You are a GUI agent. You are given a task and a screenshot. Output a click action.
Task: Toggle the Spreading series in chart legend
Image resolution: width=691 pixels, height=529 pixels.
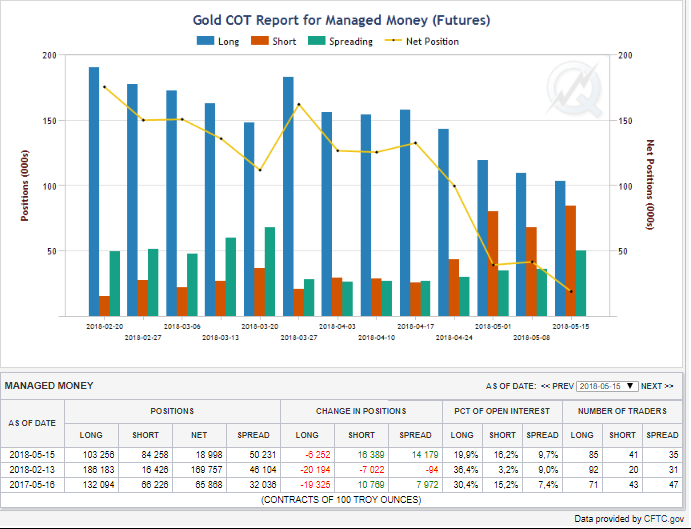click(x=341, y=41)
